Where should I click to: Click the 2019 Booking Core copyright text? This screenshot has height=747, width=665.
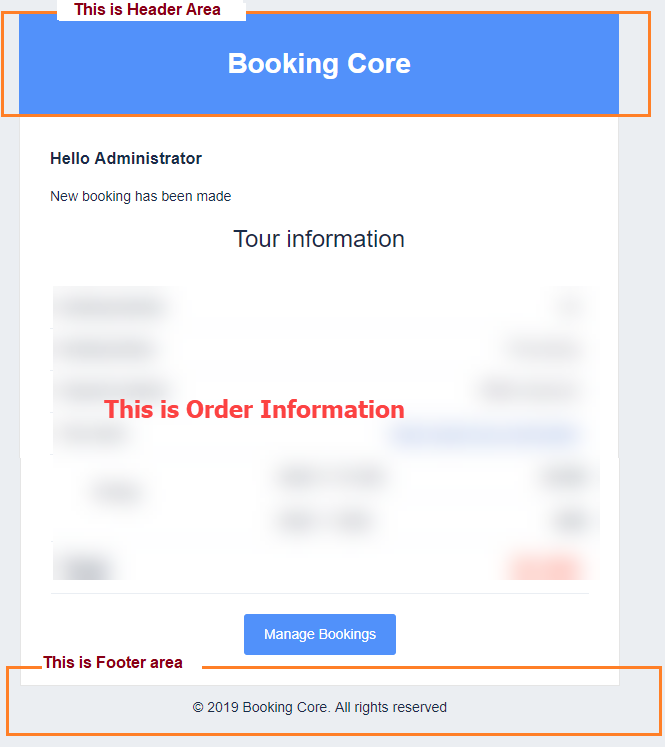coord(320,707)
